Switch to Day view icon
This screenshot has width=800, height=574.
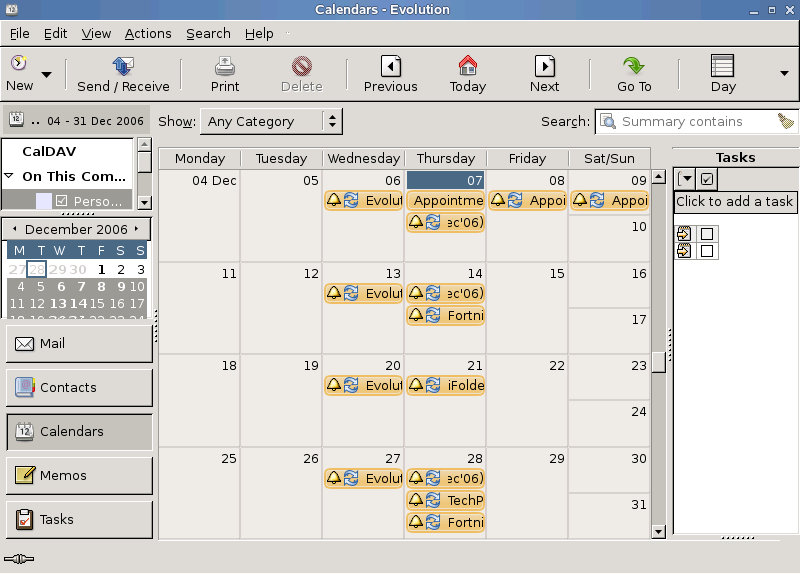(723, 67)
